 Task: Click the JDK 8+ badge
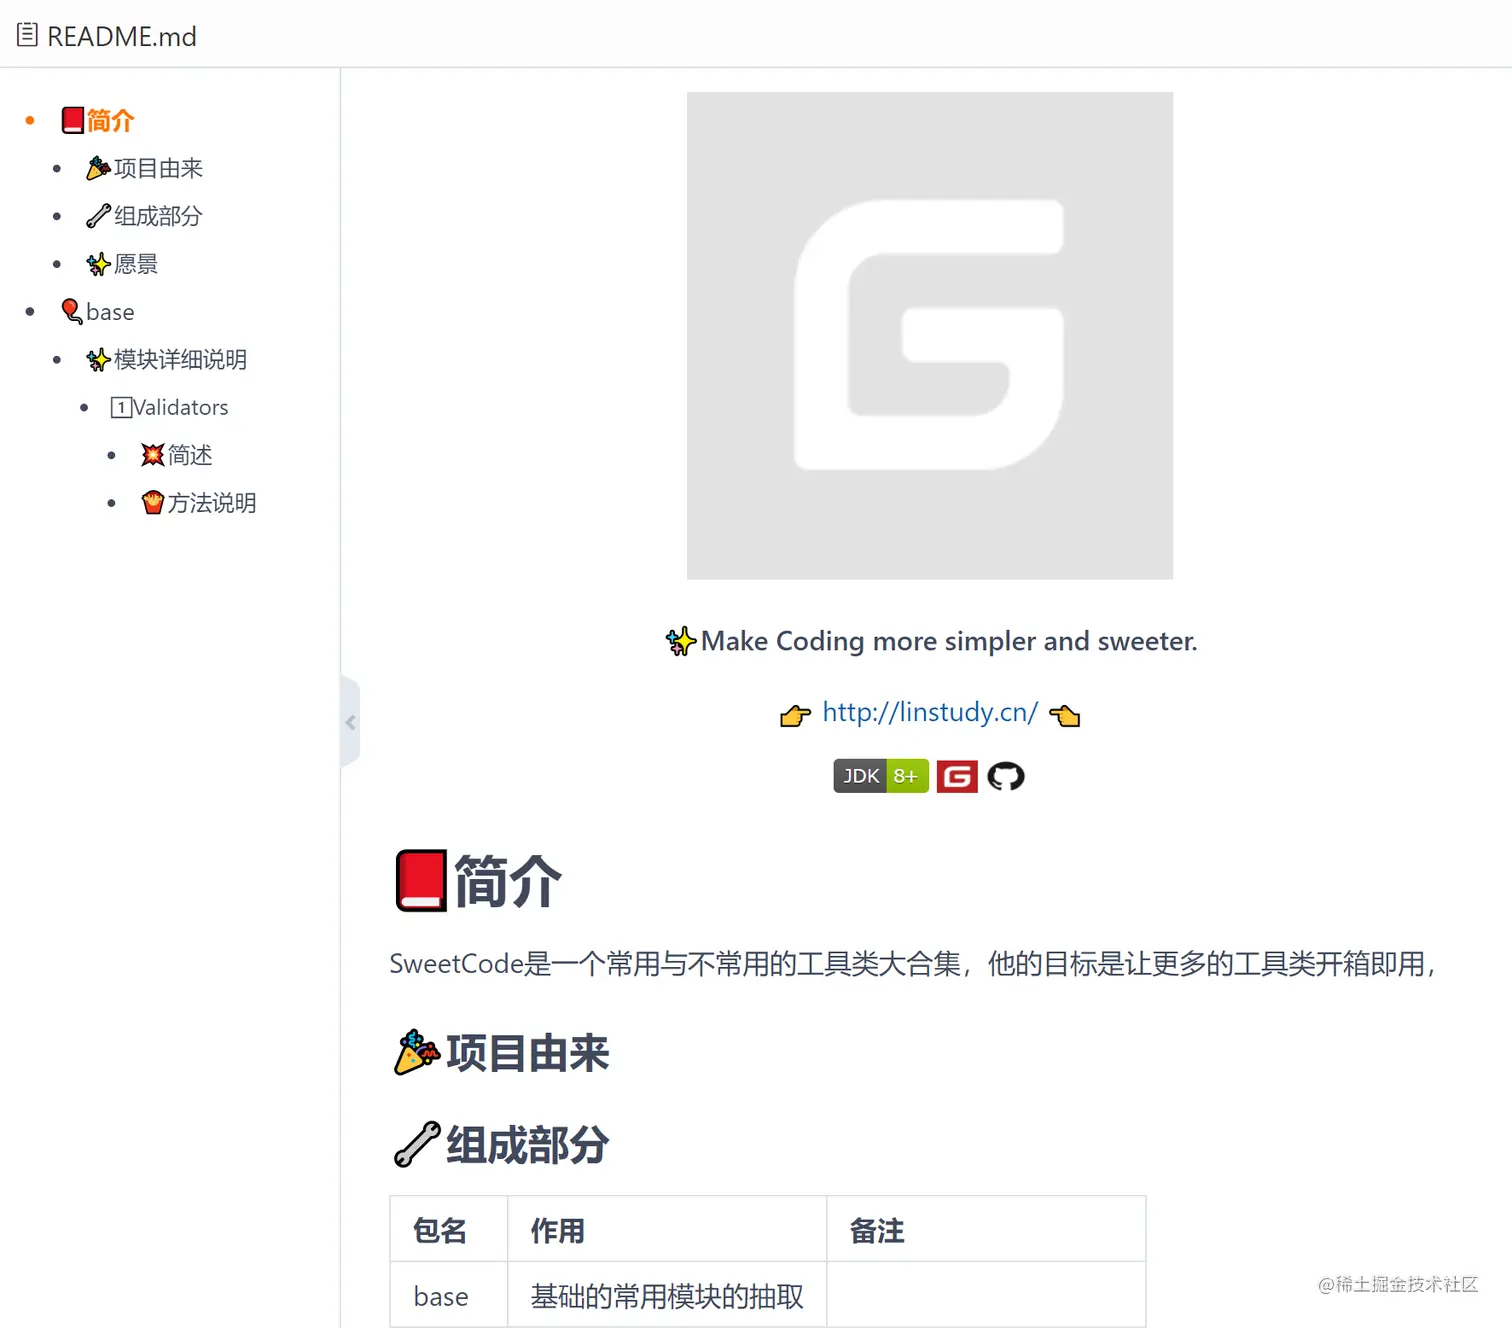pyautogui.click(x=881, y=776)
